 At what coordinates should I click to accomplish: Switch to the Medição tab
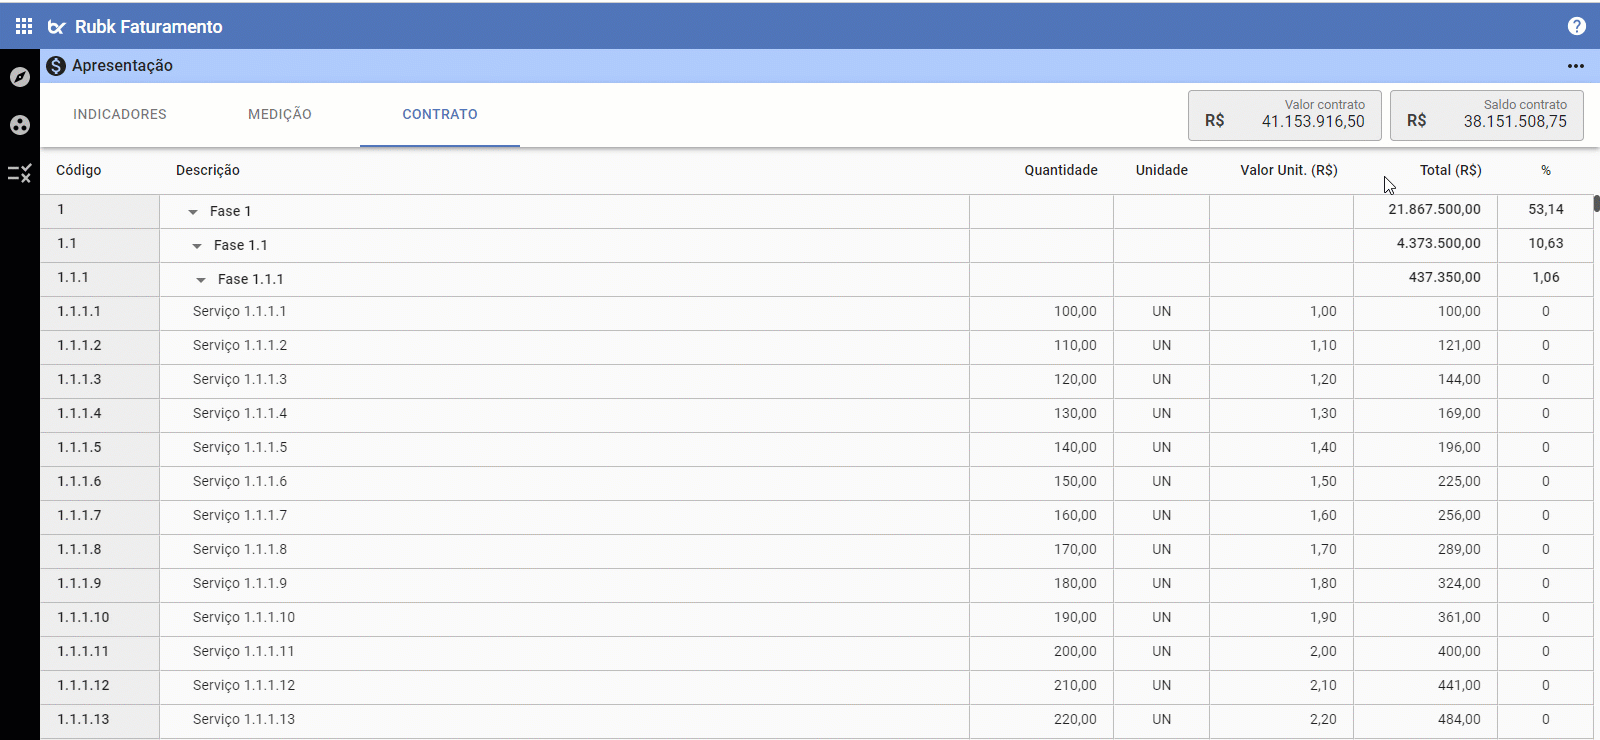click(x=280, y=114)
